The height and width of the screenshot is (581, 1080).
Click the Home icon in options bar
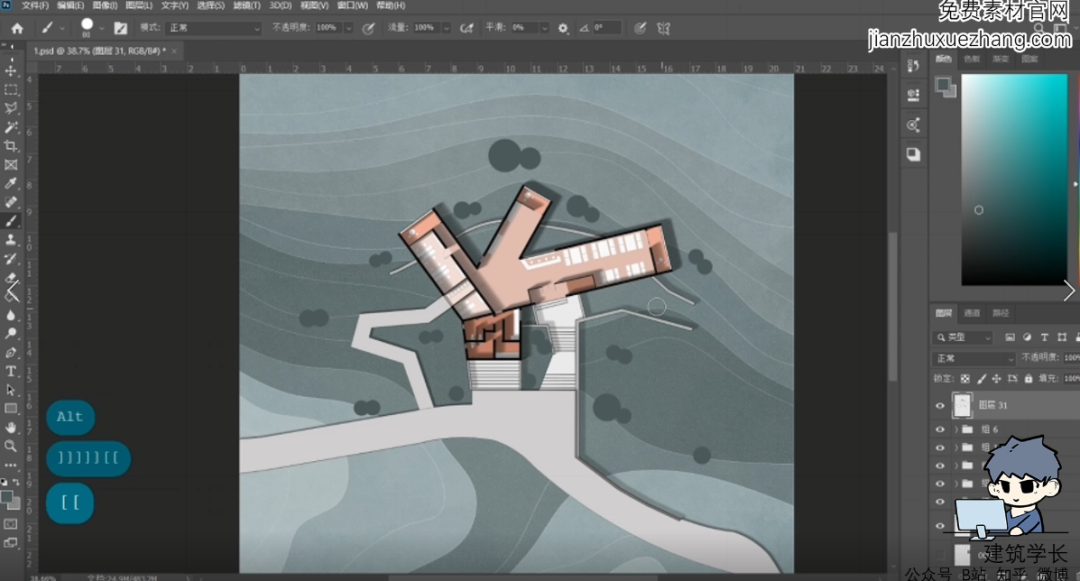pos(17,28)
